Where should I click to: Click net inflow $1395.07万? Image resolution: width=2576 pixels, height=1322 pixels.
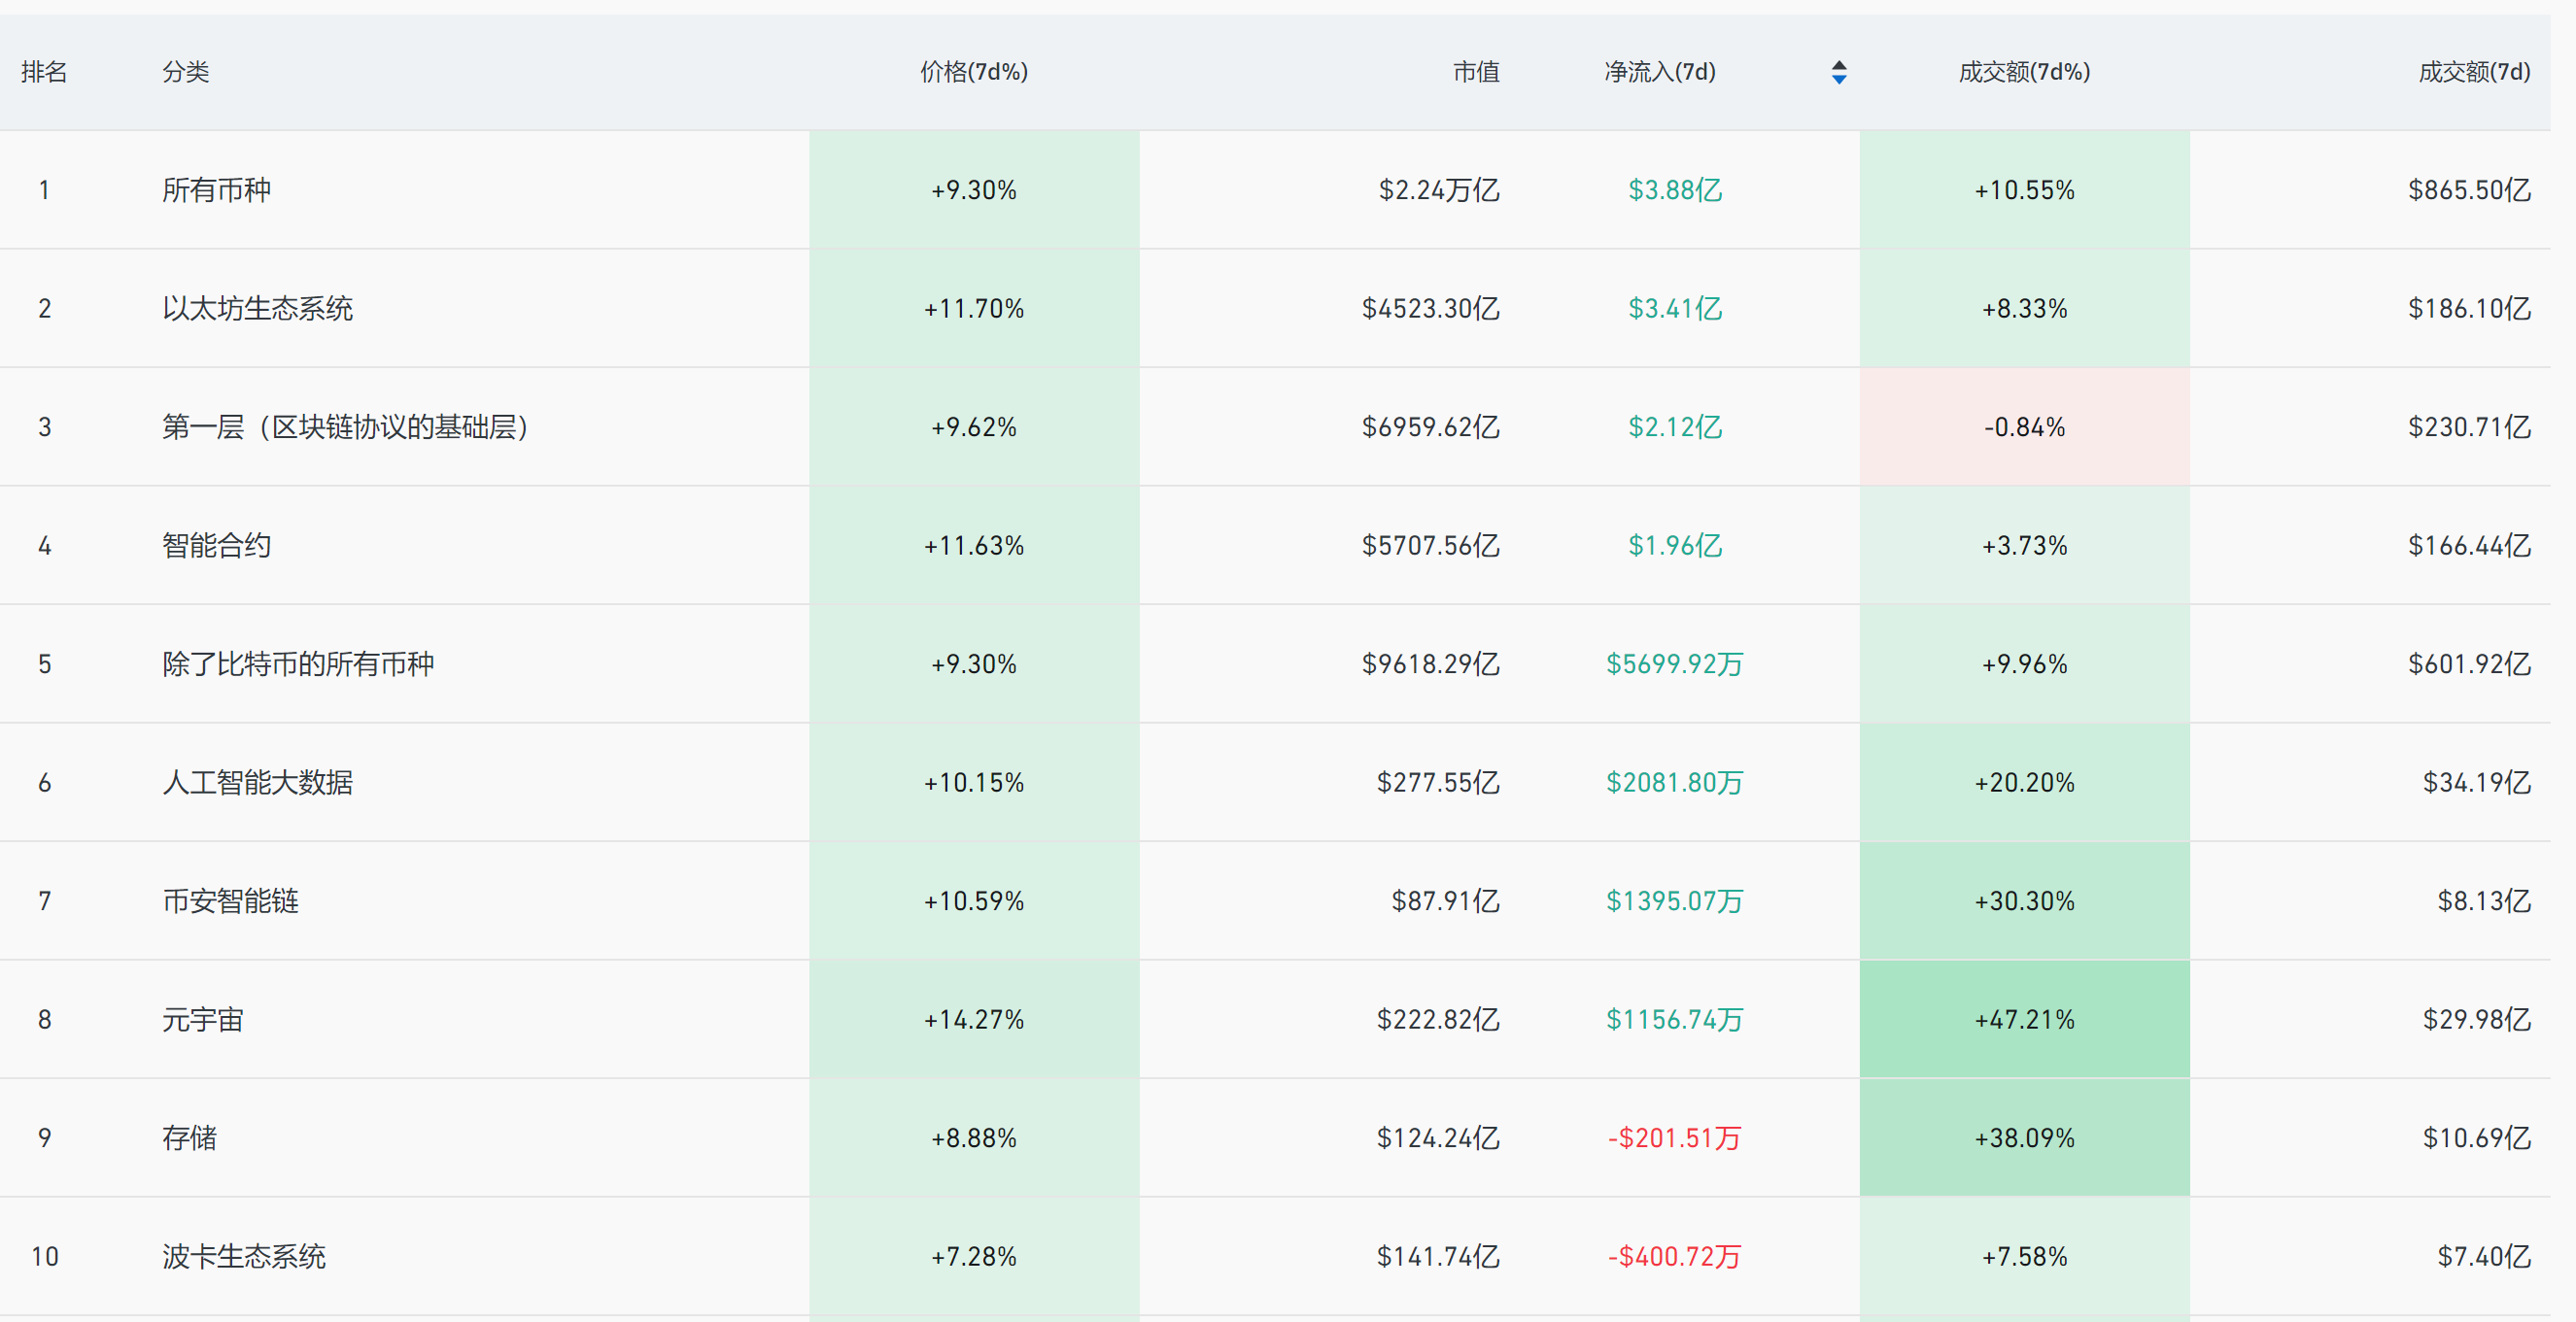tap(1675, 901)
